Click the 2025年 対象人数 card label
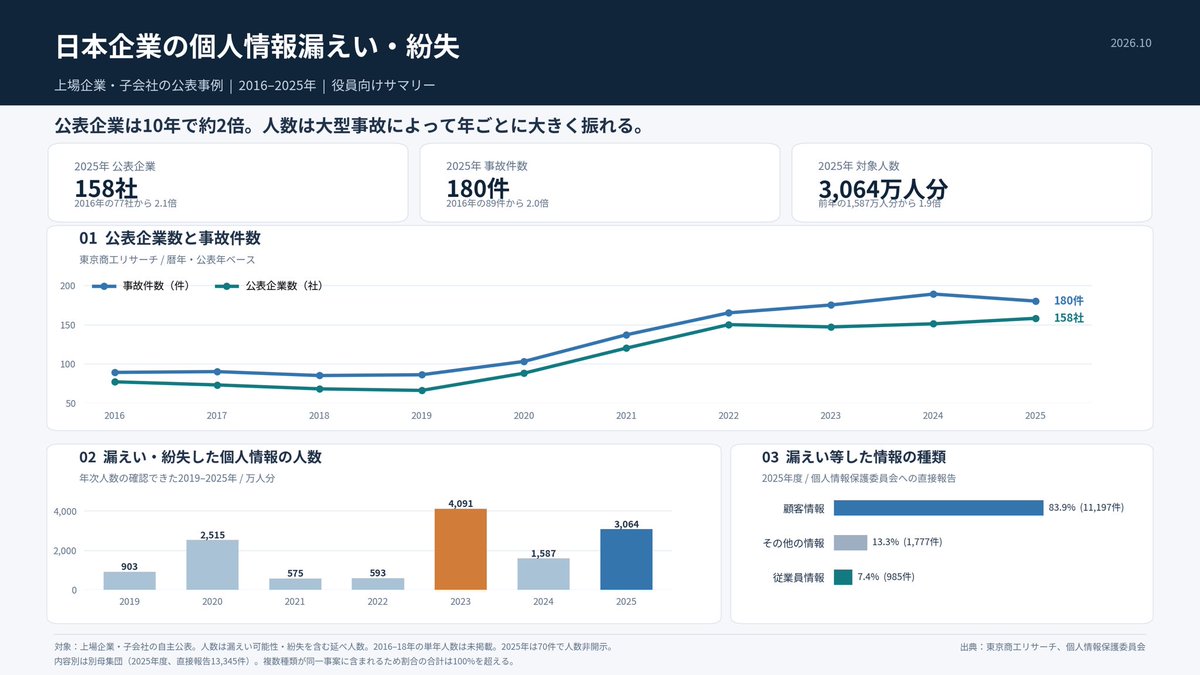This screenshot has height=675, width=1200. click(x=859, y=166)
